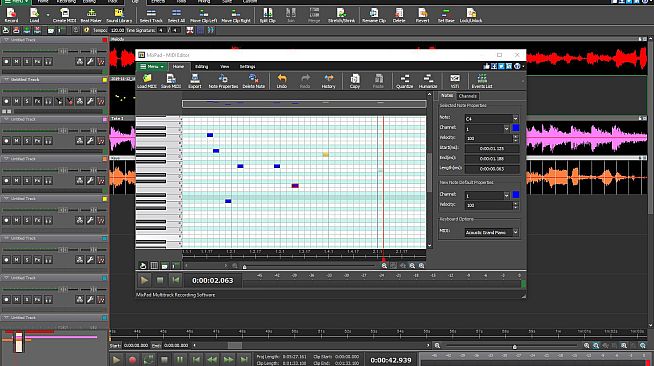This screenshot has width=654, height=366.
Task: Switch to the Channels tab in properties panel
Action: click(x=467, y=96)
